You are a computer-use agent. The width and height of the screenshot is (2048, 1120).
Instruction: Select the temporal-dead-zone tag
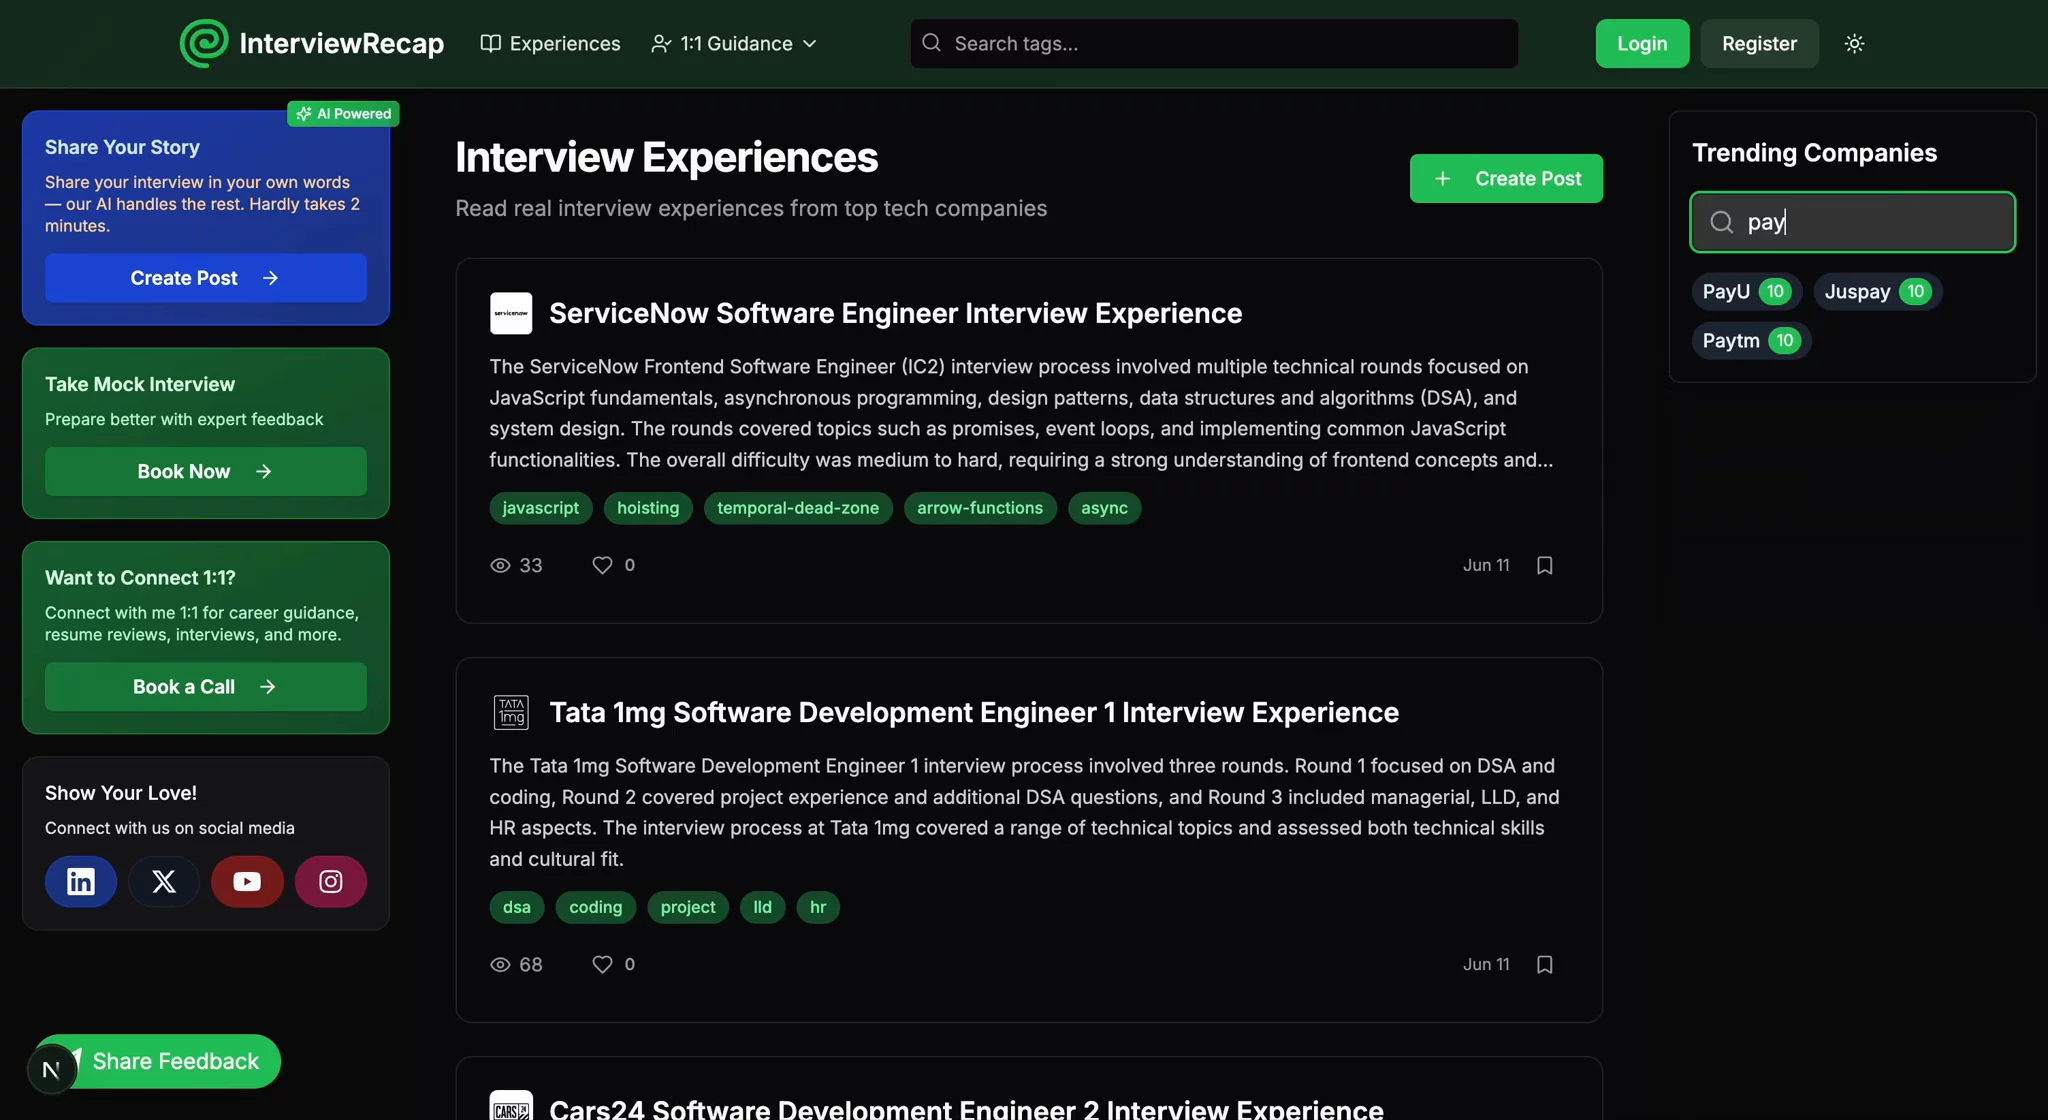coord(797,508)
